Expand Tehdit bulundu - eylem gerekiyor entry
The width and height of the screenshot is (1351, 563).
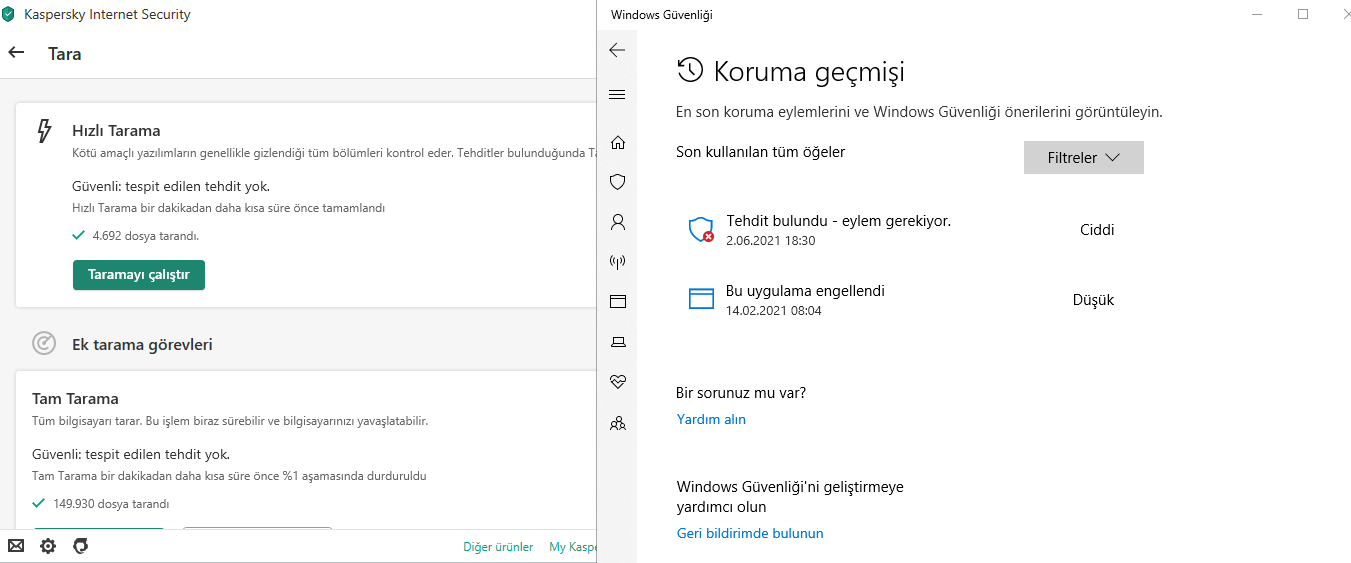coord(900,230)
